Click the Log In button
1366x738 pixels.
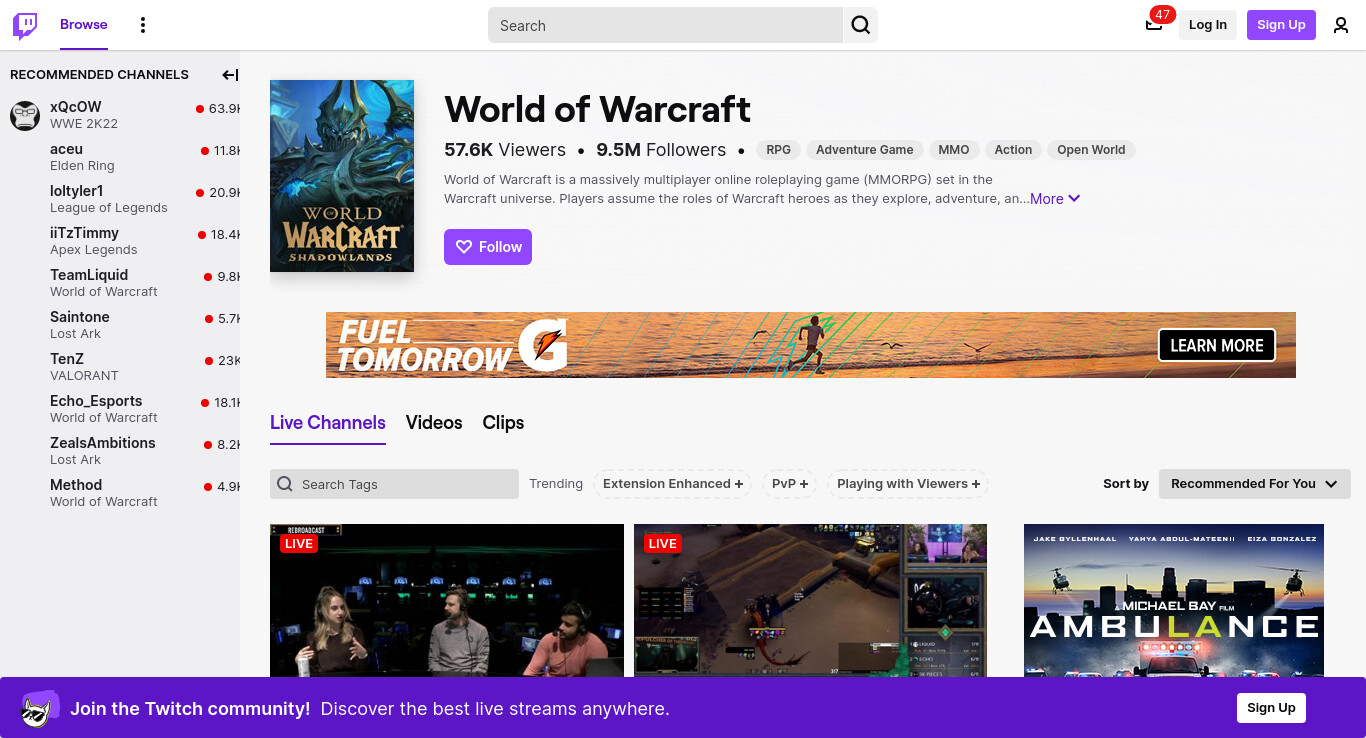click(x=1208, y=25)
